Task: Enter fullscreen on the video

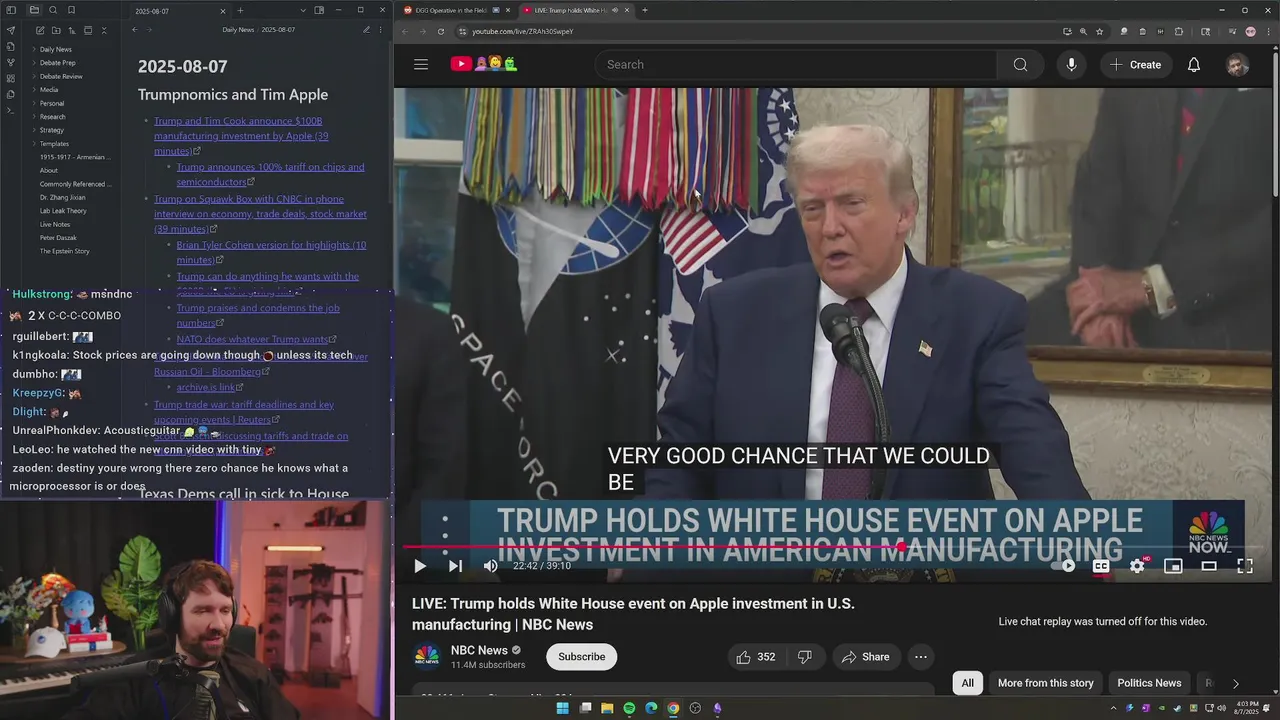Action: pos(1245,566)
